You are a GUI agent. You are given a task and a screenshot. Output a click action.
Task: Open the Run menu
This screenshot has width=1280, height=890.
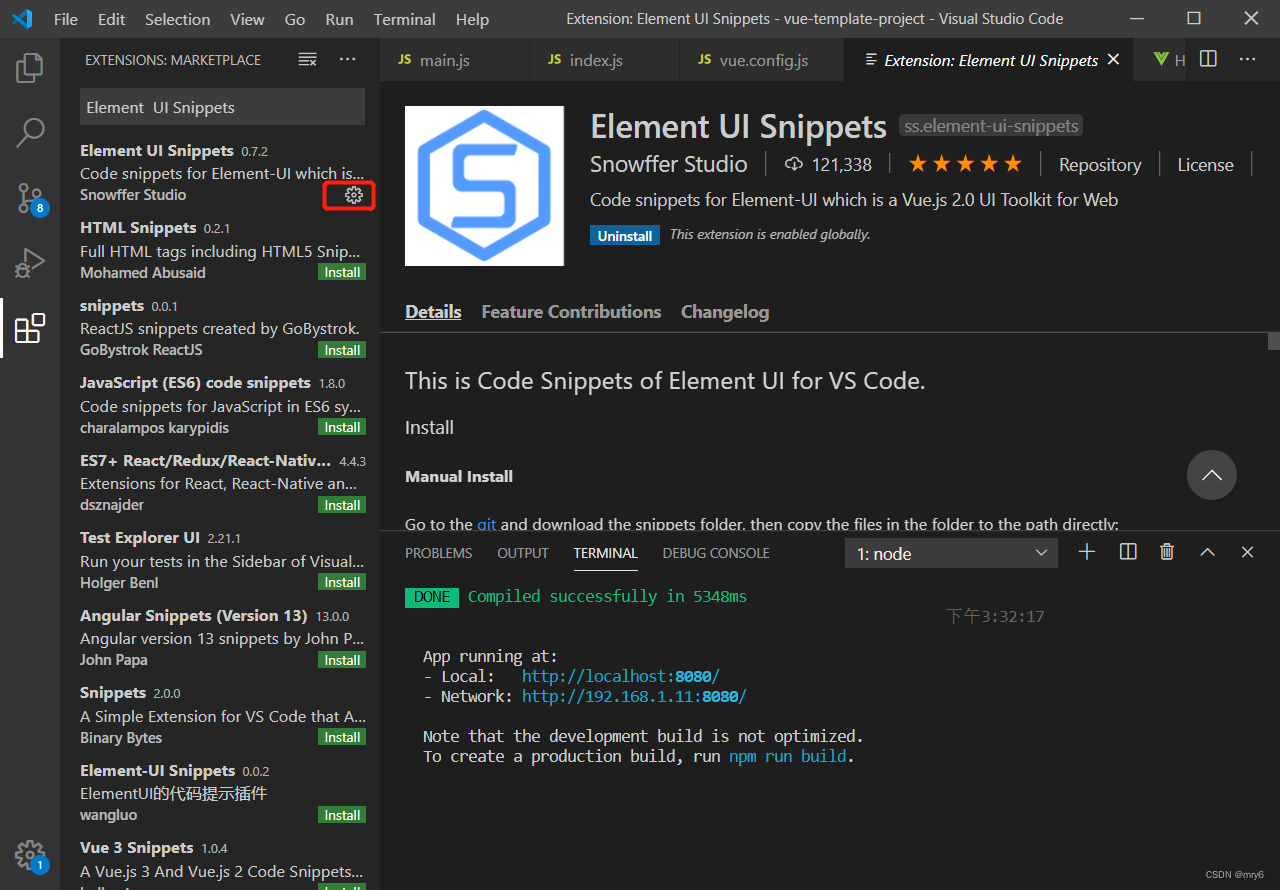click(x=340, y=19)
